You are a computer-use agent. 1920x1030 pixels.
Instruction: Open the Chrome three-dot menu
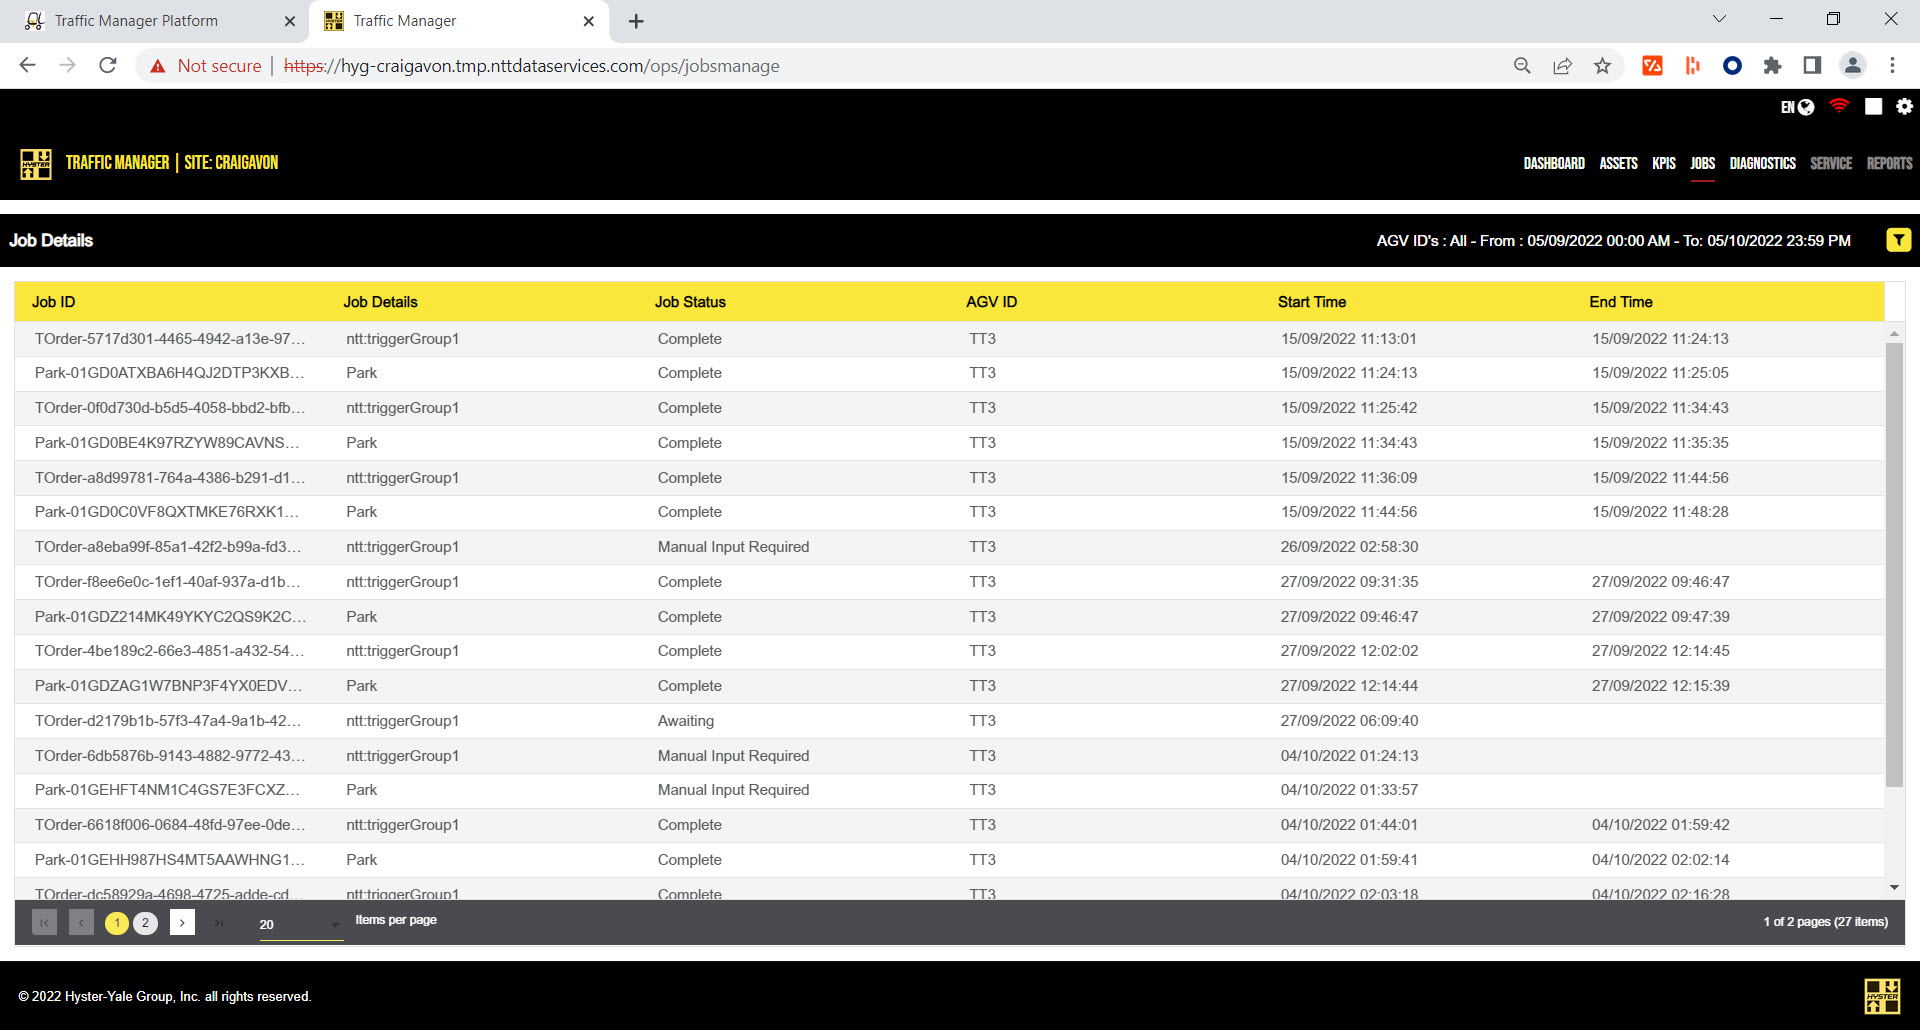point(1892,66)
